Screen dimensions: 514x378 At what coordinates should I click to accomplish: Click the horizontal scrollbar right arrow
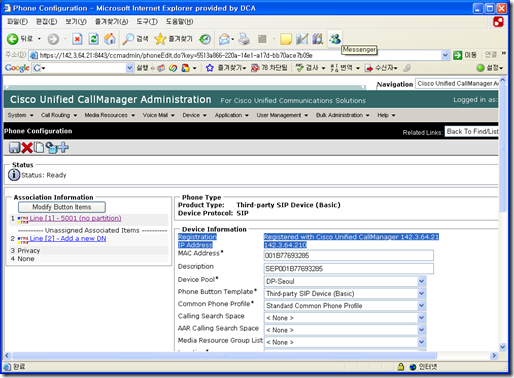coord(494,356)
